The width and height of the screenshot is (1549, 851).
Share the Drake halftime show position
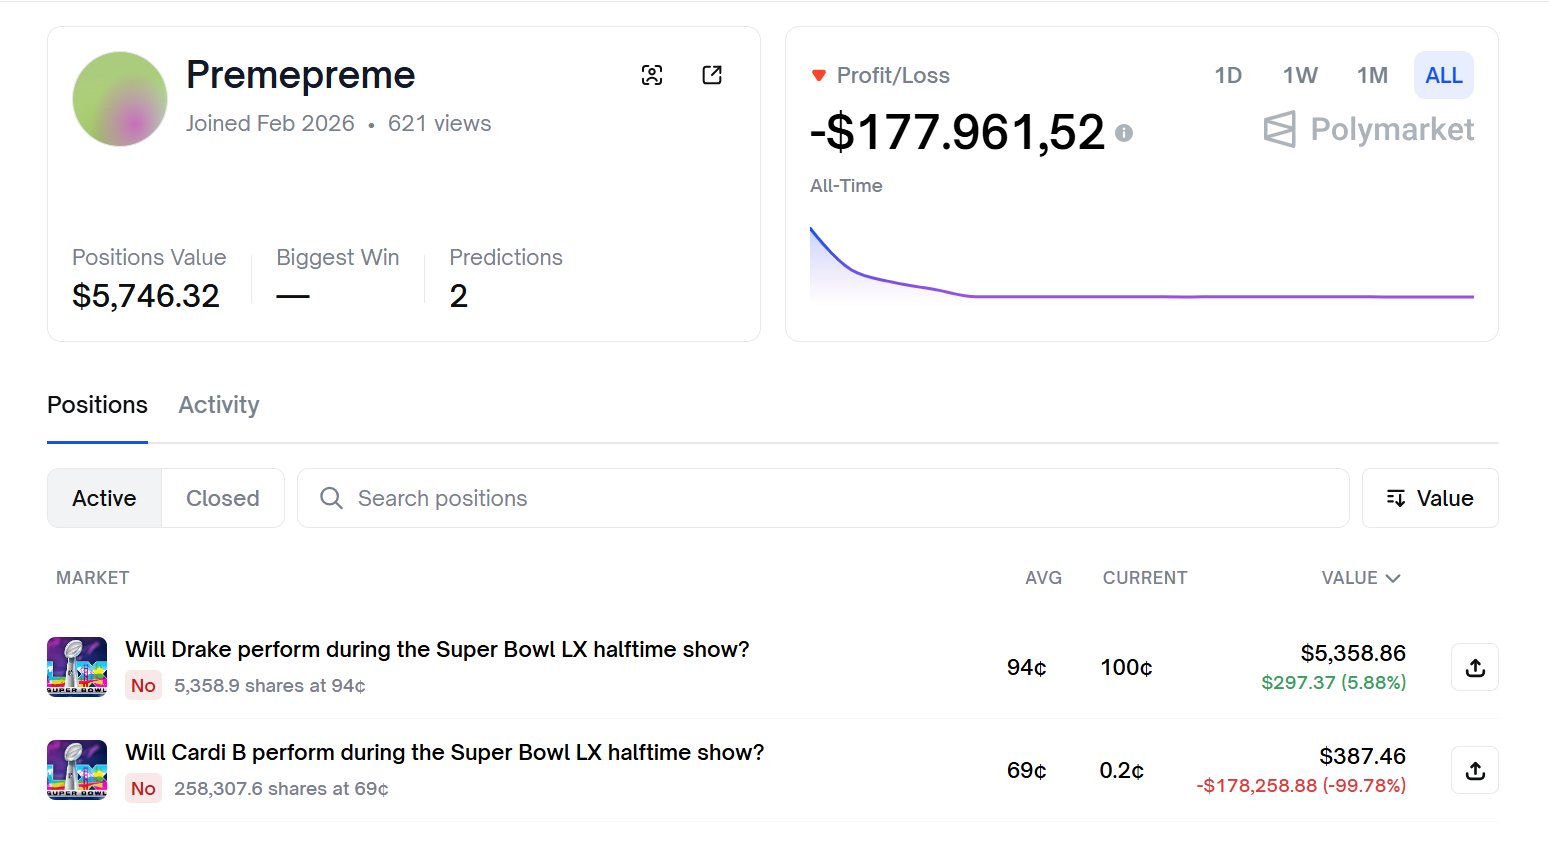coord(1475,667)
